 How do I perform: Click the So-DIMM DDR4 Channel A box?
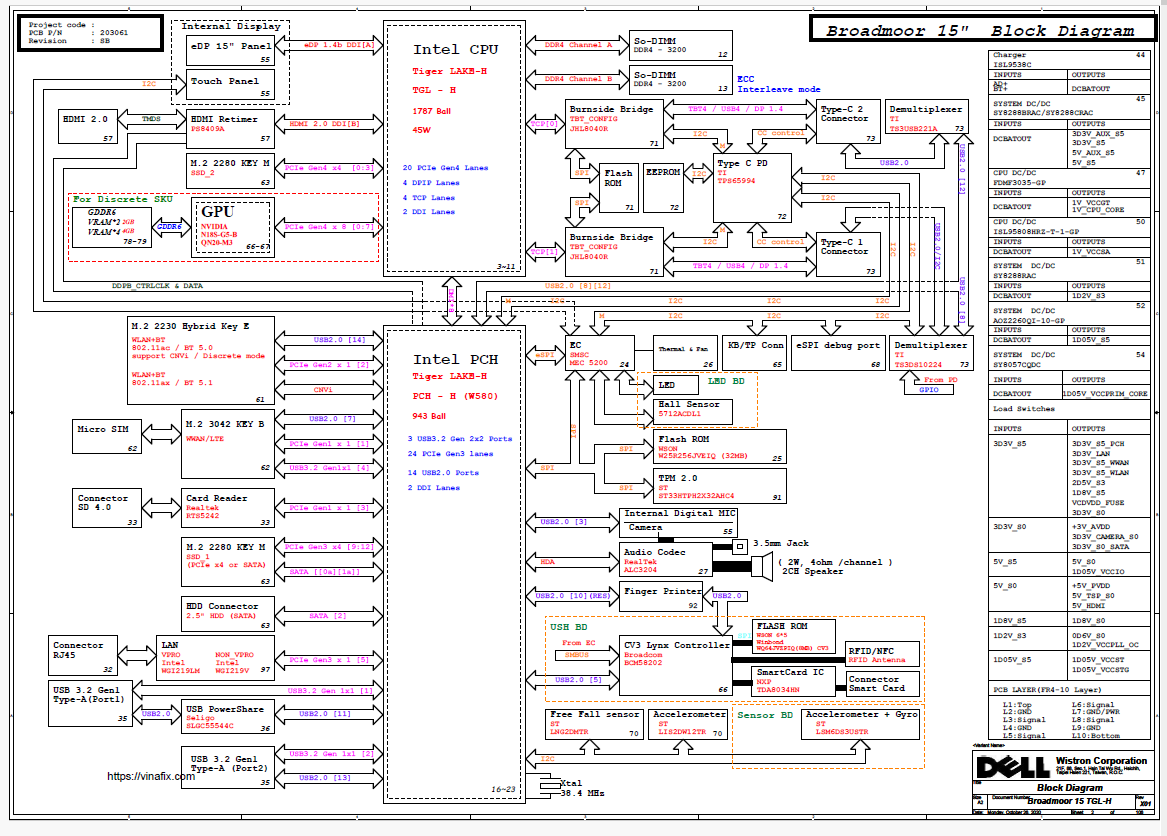click(681, 45)
